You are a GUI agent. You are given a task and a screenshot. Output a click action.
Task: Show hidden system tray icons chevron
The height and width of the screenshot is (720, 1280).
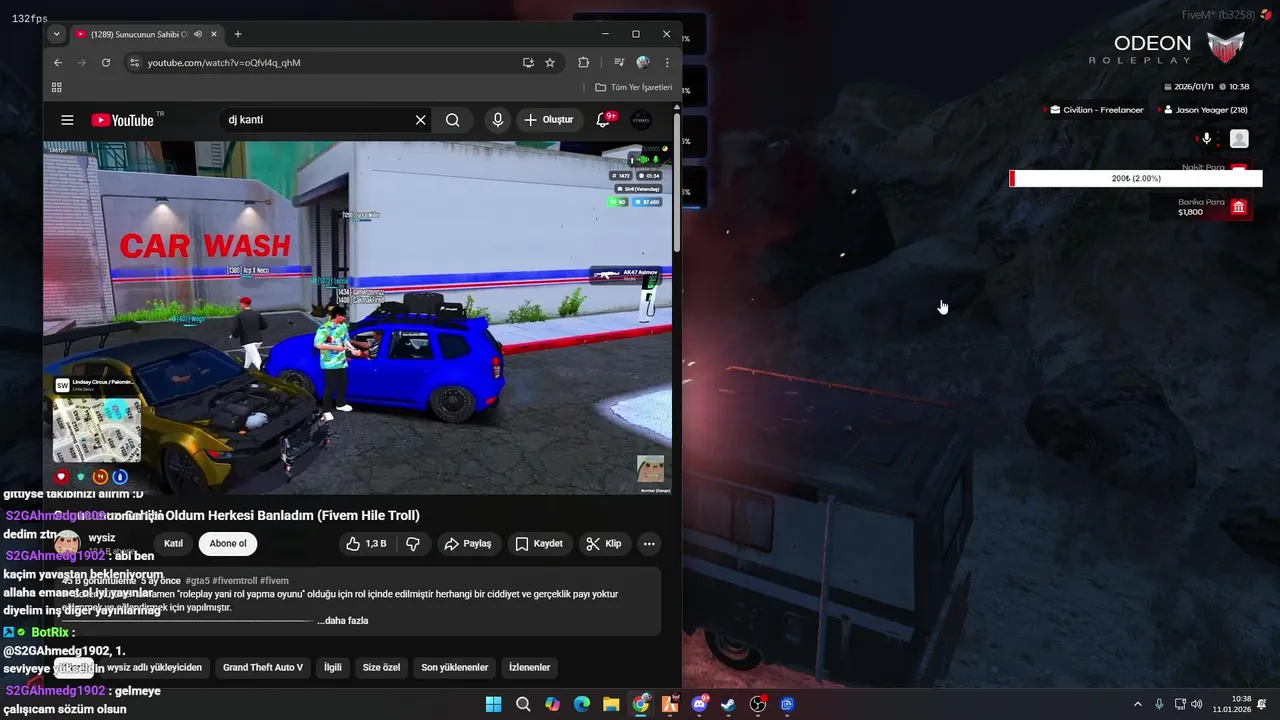pos(1137,704)
